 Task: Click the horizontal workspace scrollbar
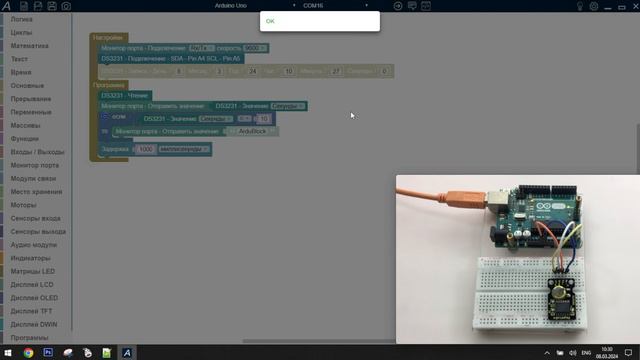pos(319,341)
